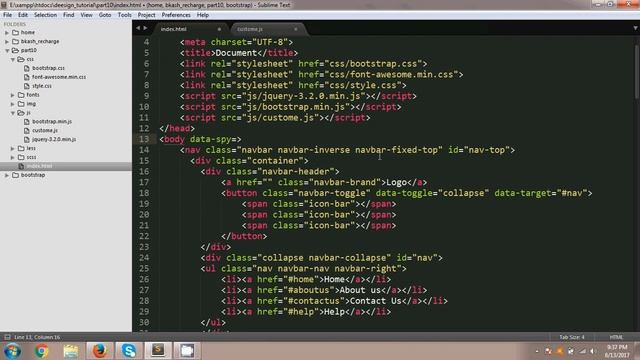Open bootstrap.min.js in sidebar
Viewport: 640px width, 360px height.
[52, 121]
